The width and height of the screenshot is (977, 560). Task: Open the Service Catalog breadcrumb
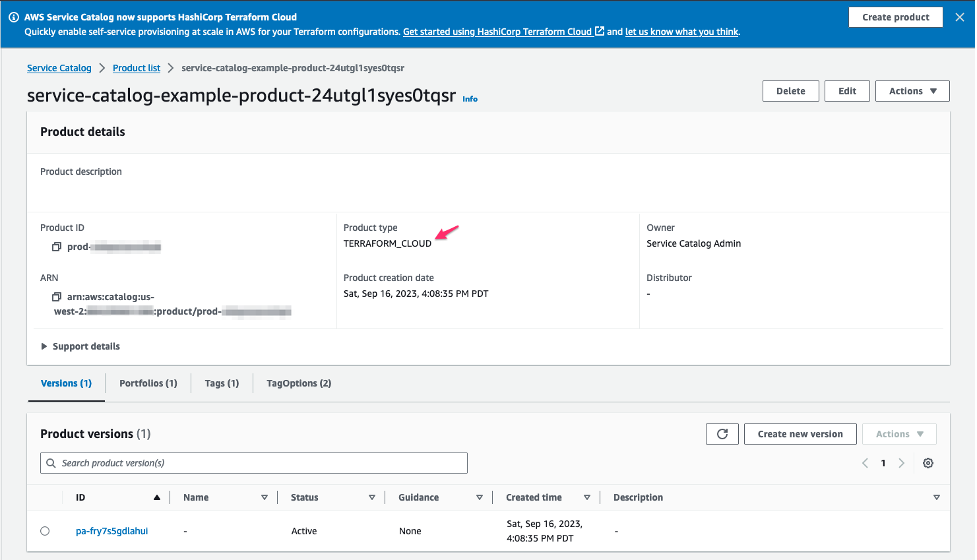pyautogui.click(x=59, y=68)
